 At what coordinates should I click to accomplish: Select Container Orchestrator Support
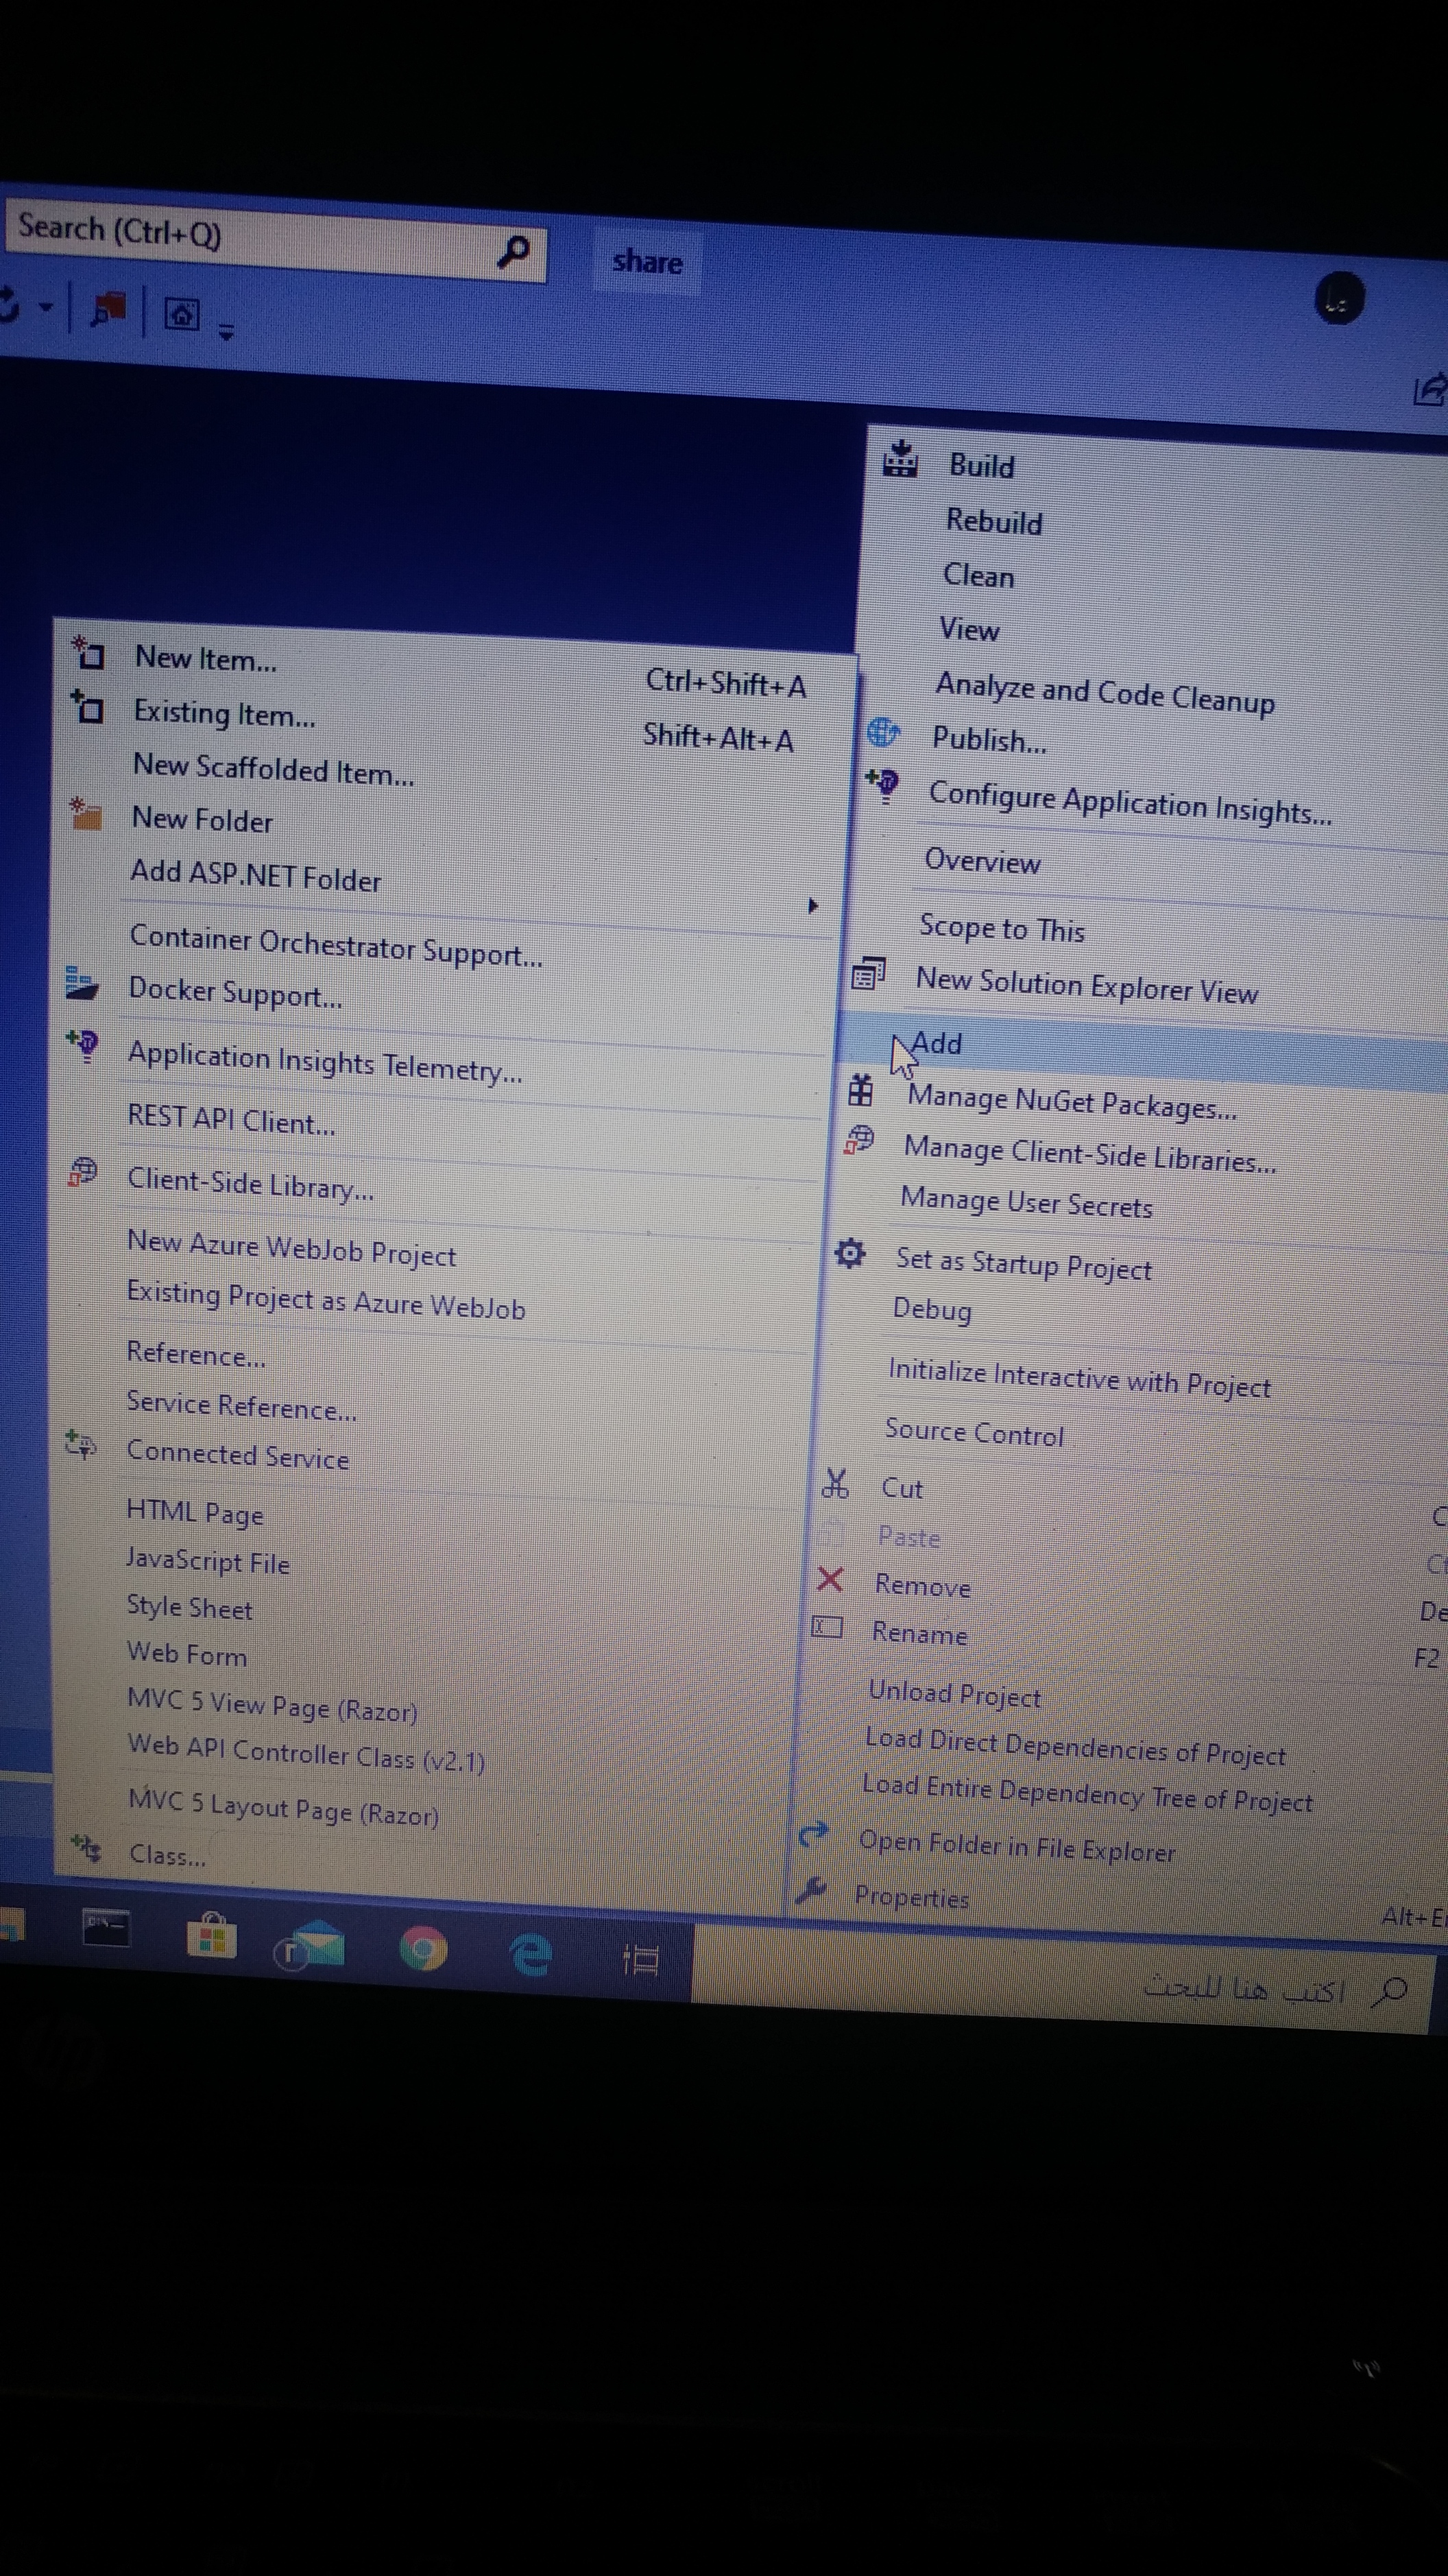pos(336,945)
